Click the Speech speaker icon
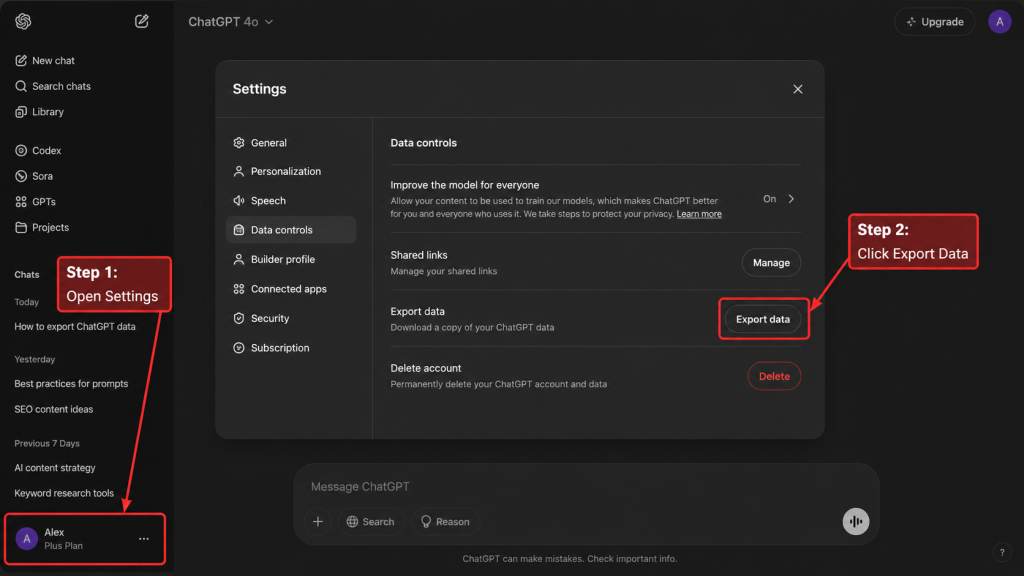 239,200
